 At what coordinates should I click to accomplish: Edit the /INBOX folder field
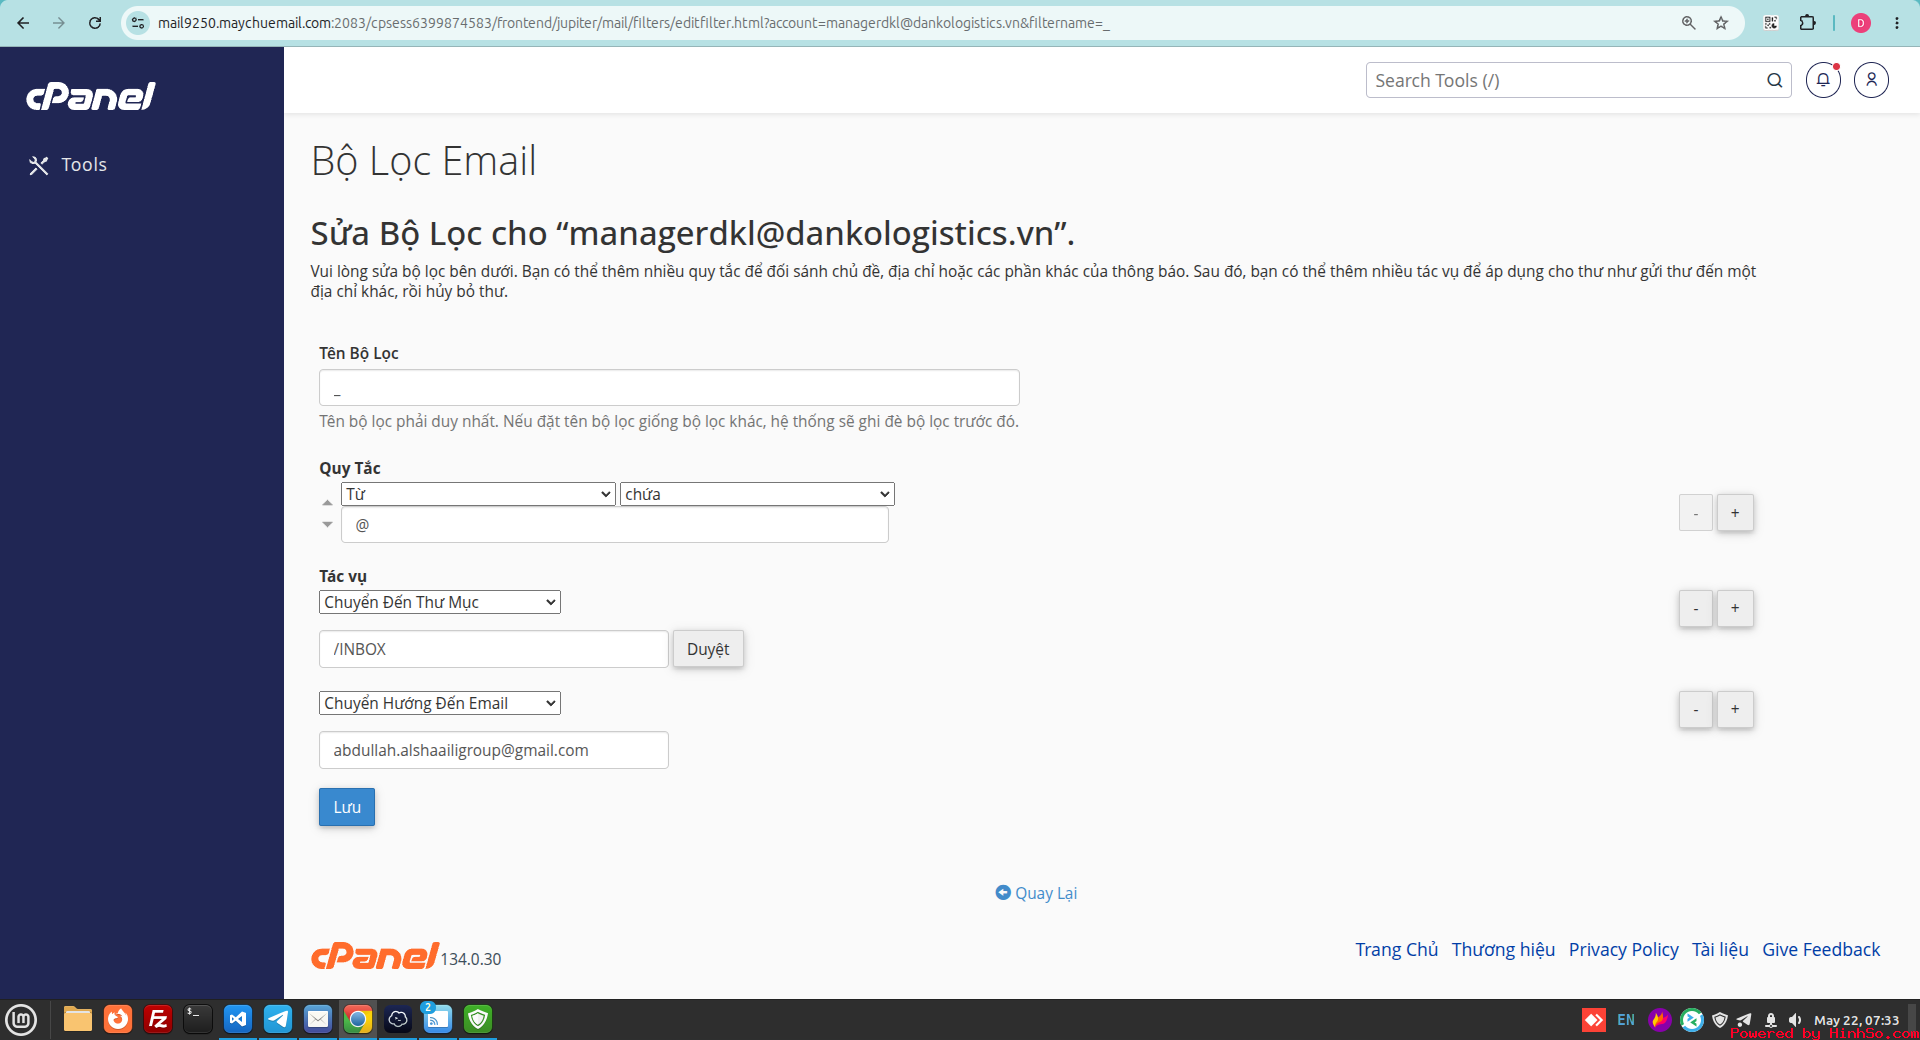coord(494,649)
